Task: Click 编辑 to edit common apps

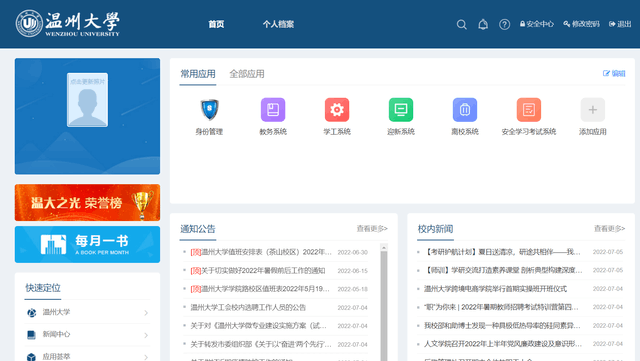Action: pyautogui.click(x=614, y=74)
